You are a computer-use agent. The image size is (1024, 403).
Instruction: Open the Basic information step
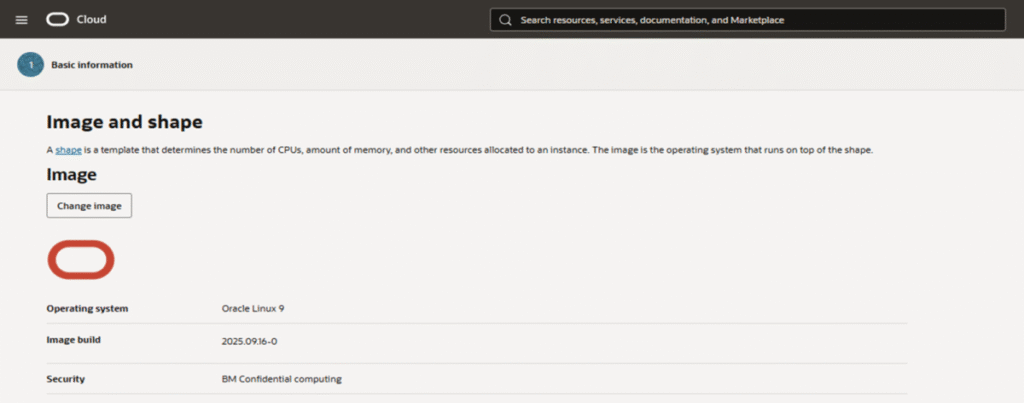[x=92, y=65]
